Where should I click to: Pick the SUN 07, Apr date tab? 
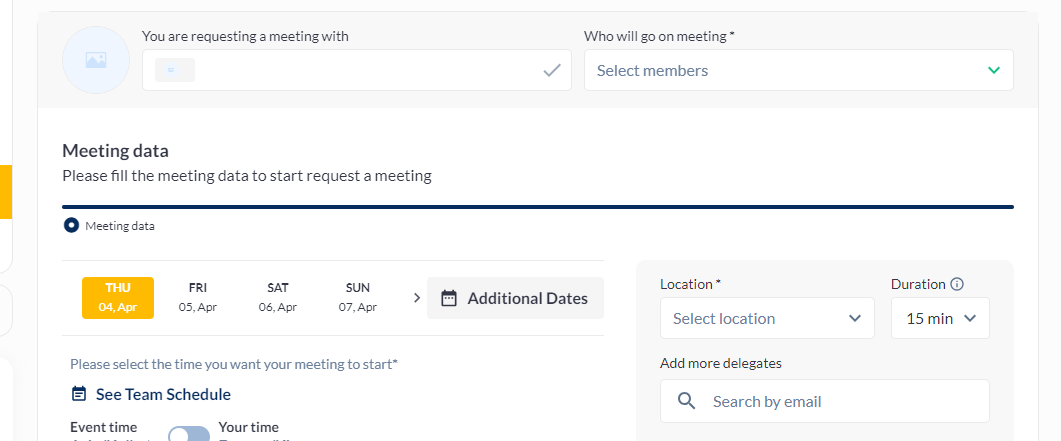(x=358, y=297)
